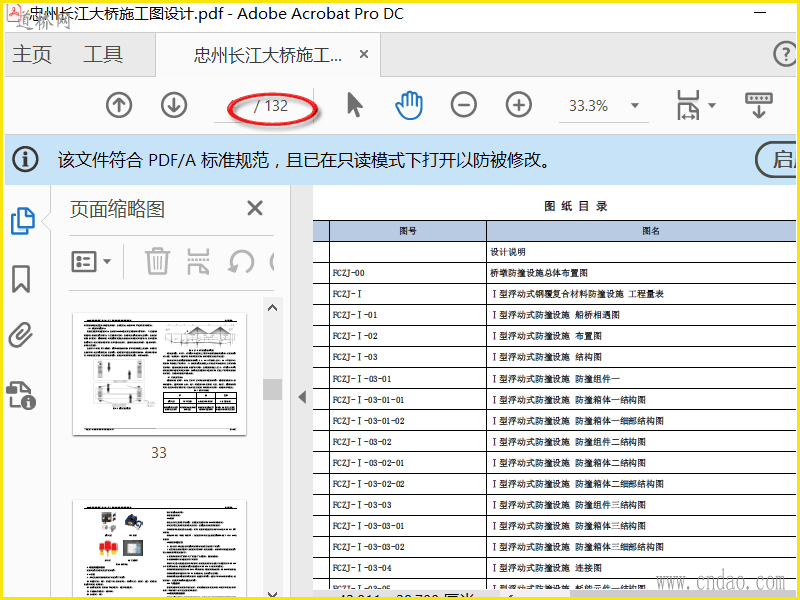Image resolution: width=800 pixels, height=600 pixels.
Task: Close the 页面缩略图 panel
Action: (x=255, y=208)
